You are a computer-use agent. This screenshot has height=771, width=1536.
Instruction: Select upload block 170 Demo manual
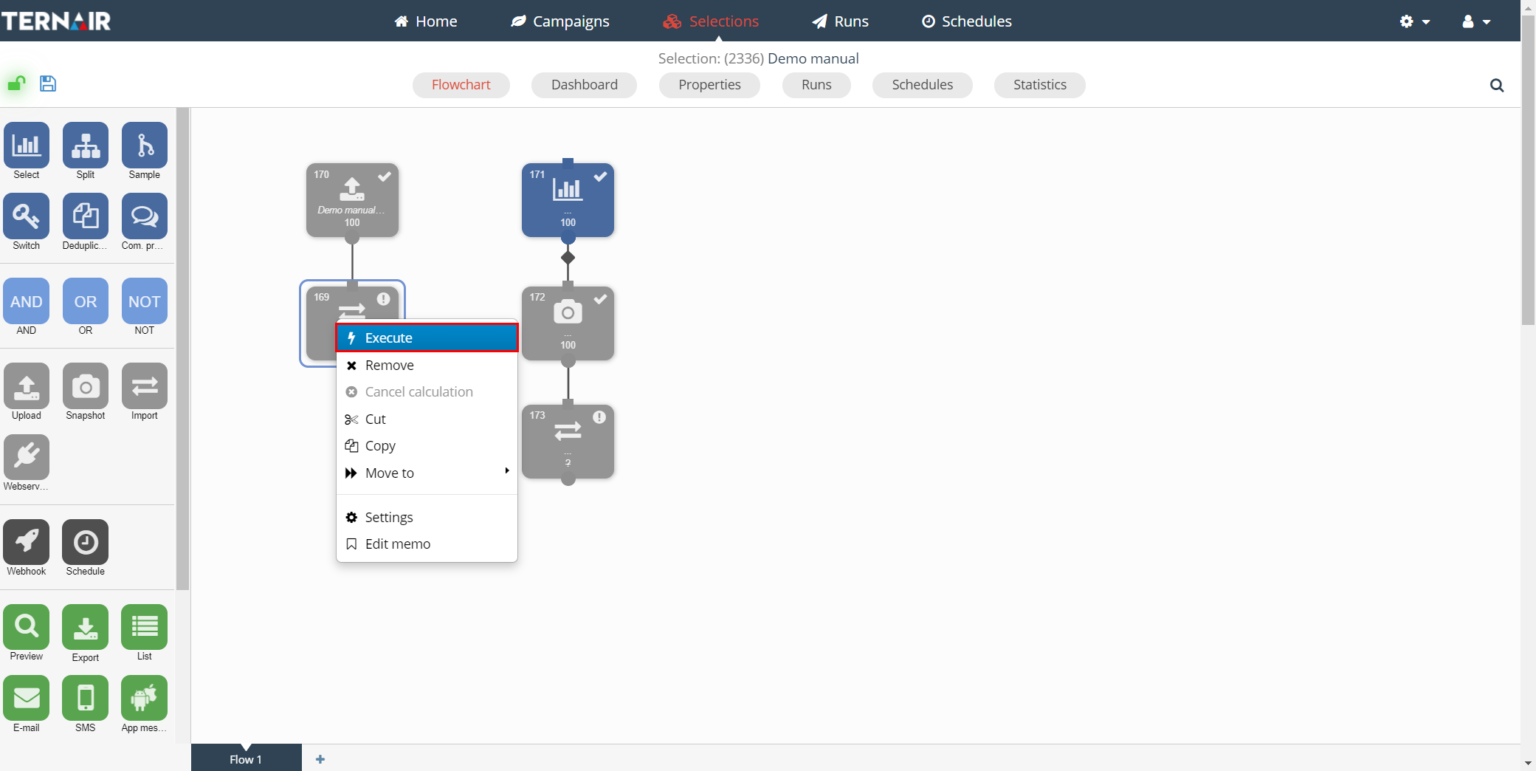pyautogui.click(x=352, y=200)
